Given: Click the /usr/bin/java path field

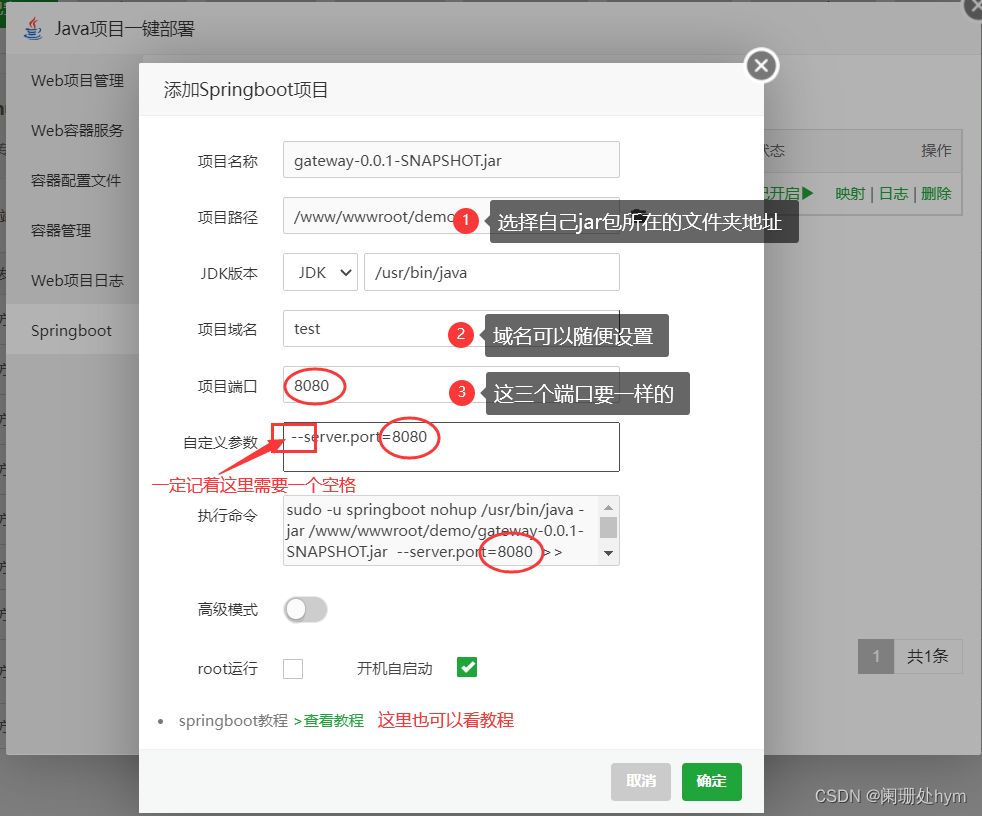Looking at the screenshot, I should point(492,272).
